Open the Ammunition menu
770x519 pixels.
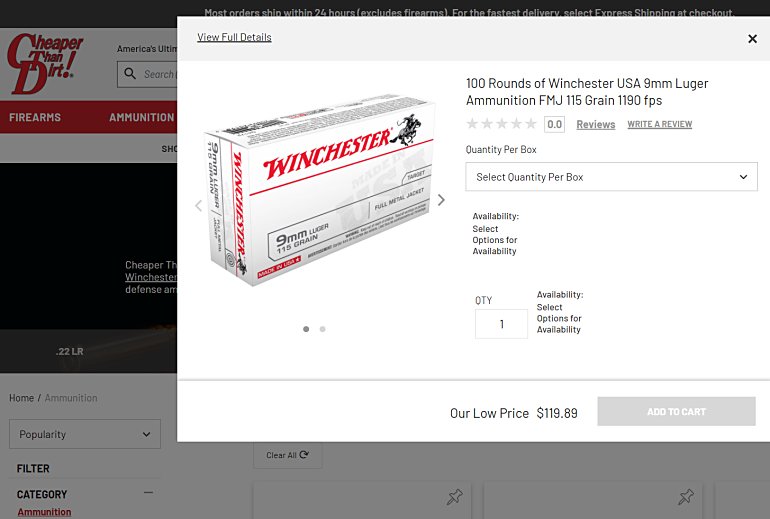(x=141, y=117)
